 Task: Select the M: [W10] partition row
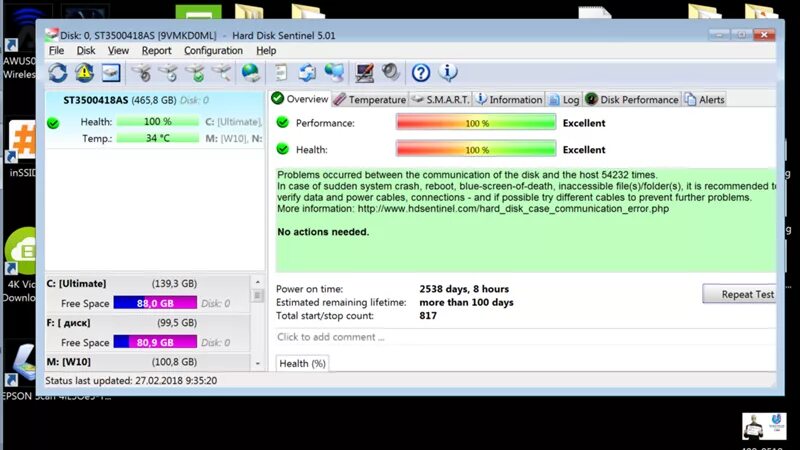click(147, 362)
